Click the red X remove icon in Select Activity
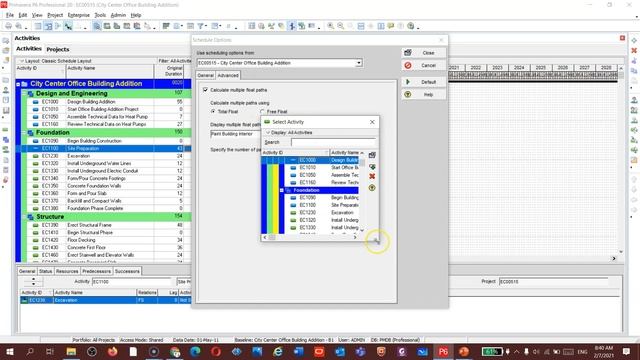The height and width of the screenshot is (360, 640). coord(372,176)
